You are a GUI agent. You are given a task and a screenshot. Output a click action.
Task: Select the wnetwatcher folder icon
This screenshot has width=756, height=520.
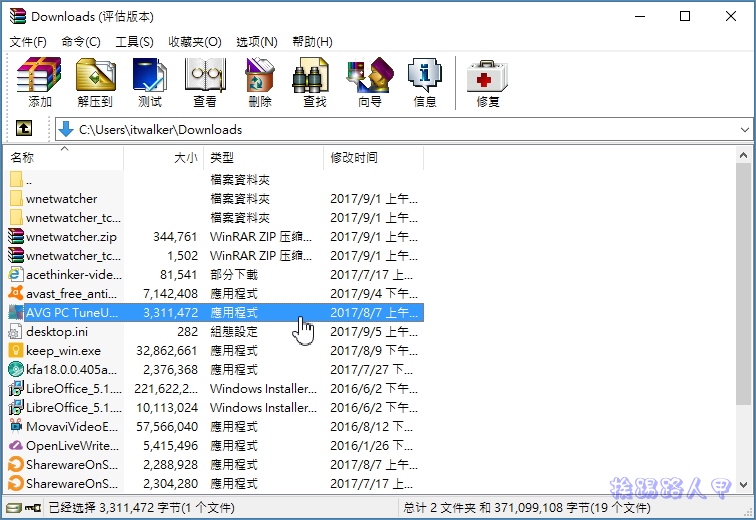click(x=15, y=198)
